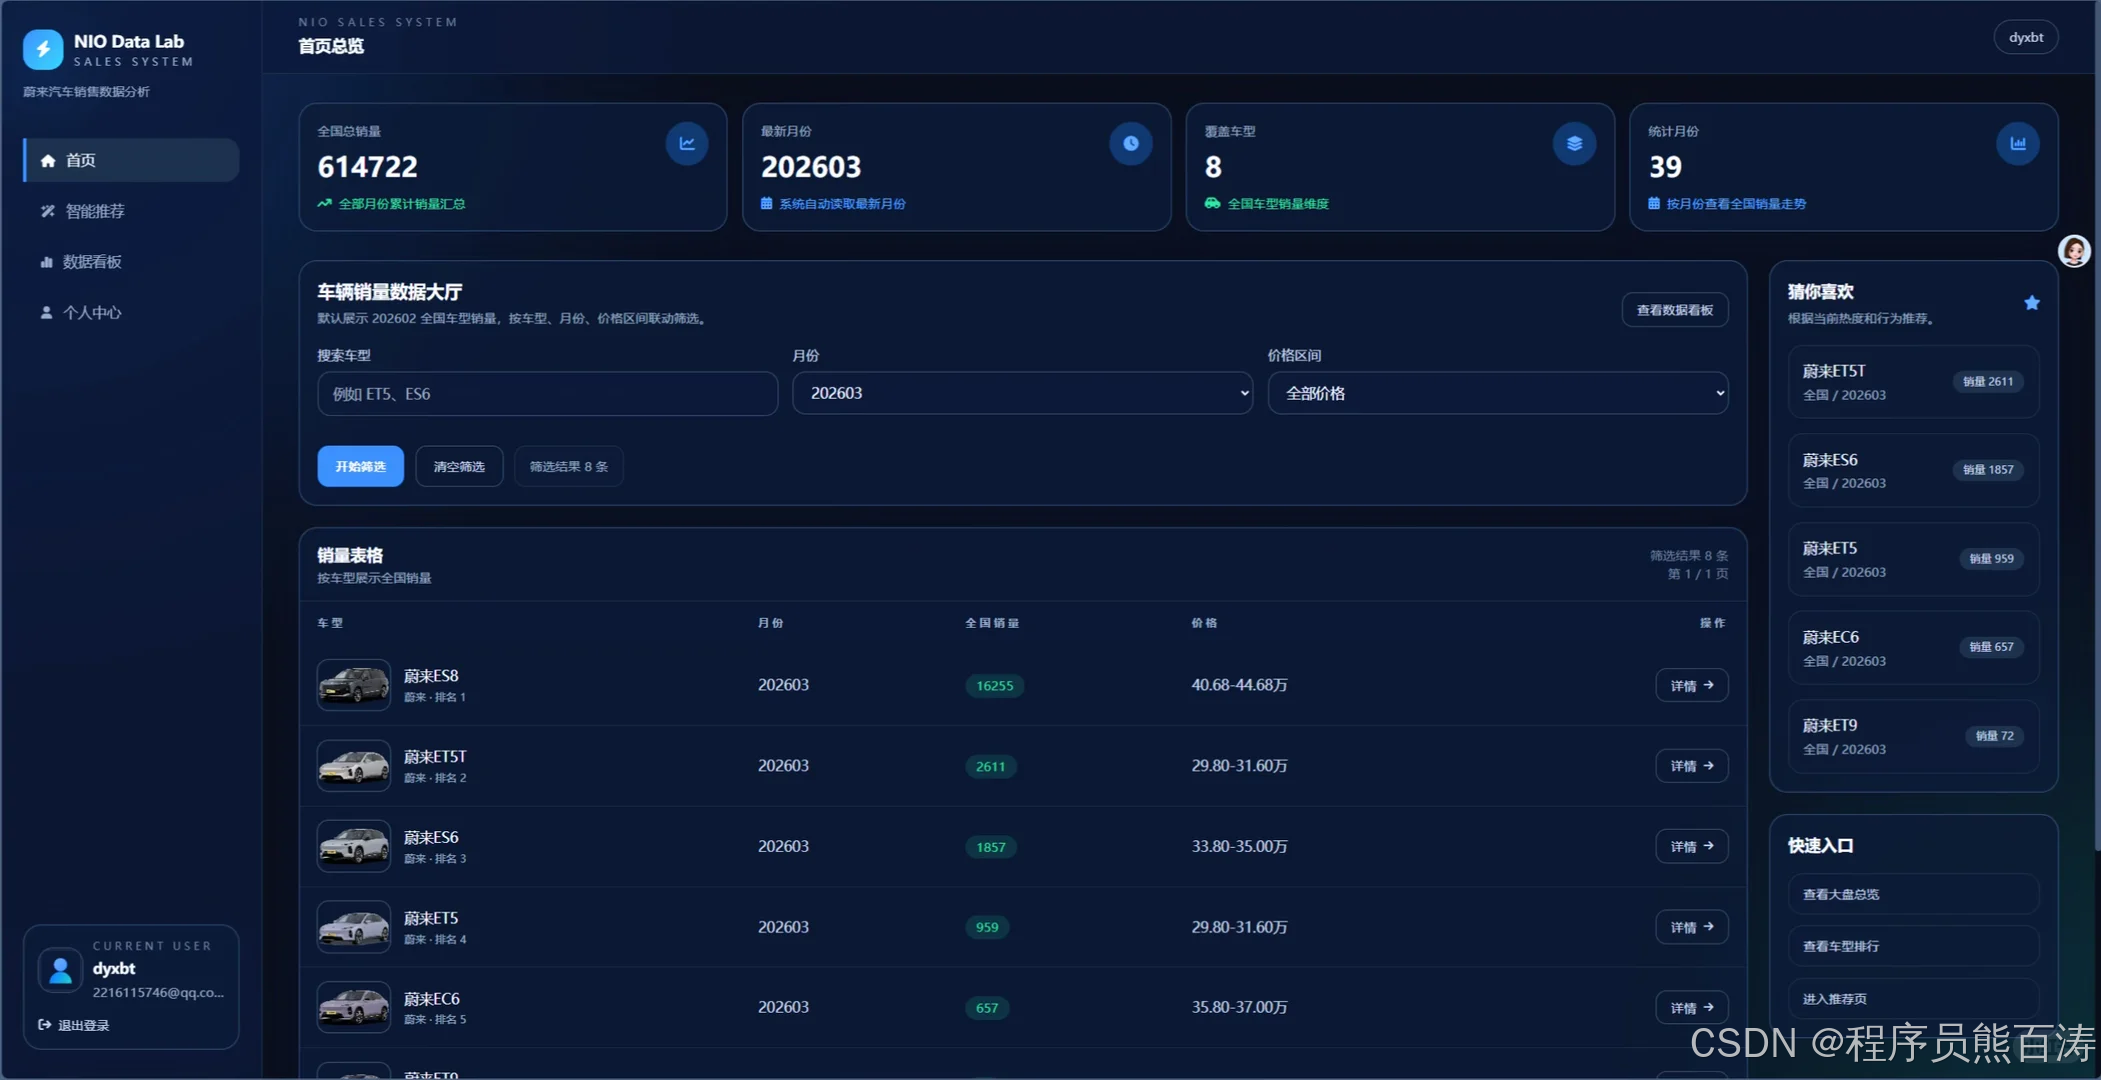2101x1080 pixels.
Task: Click the 筛选结果 8 条 badge
Action: 568,466
